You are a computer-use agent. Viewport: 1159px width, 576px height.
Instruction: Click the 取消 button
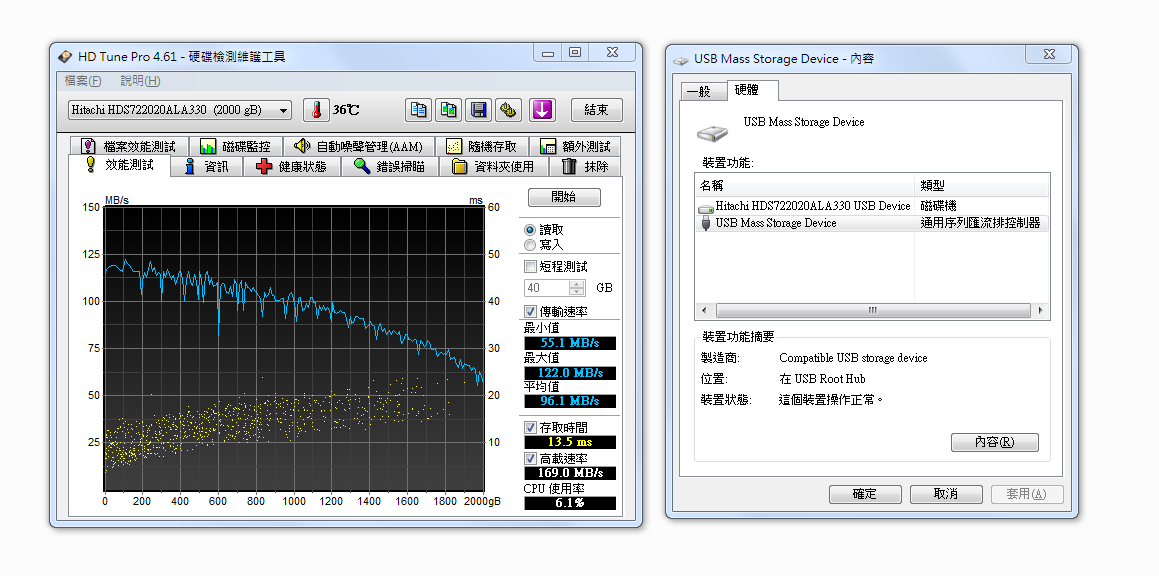coord(945,494)
